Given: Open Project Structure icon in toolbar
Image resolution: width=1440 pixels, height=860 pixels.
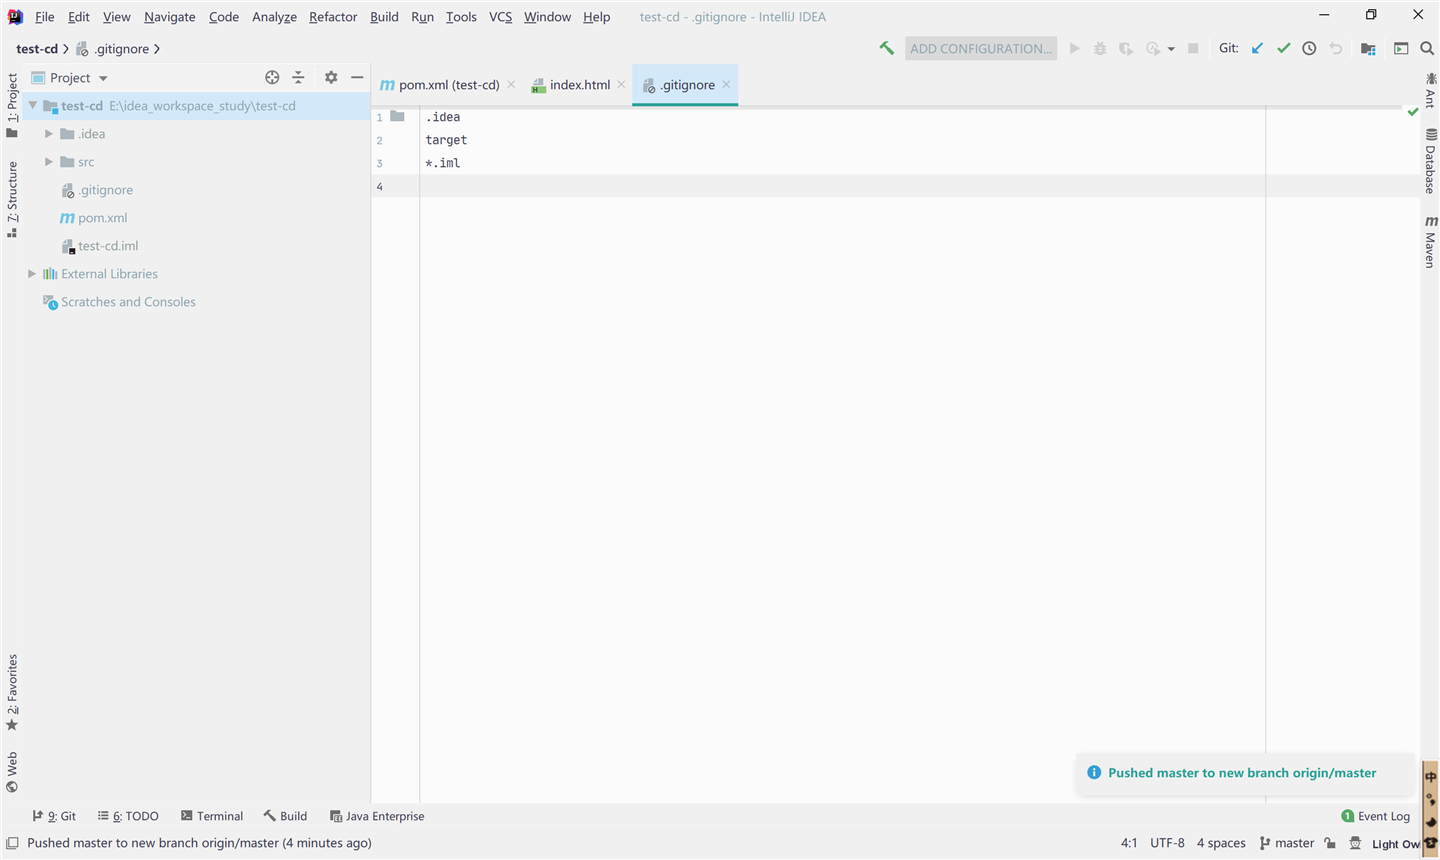Looking at the screenshot, I should 1368,48.
